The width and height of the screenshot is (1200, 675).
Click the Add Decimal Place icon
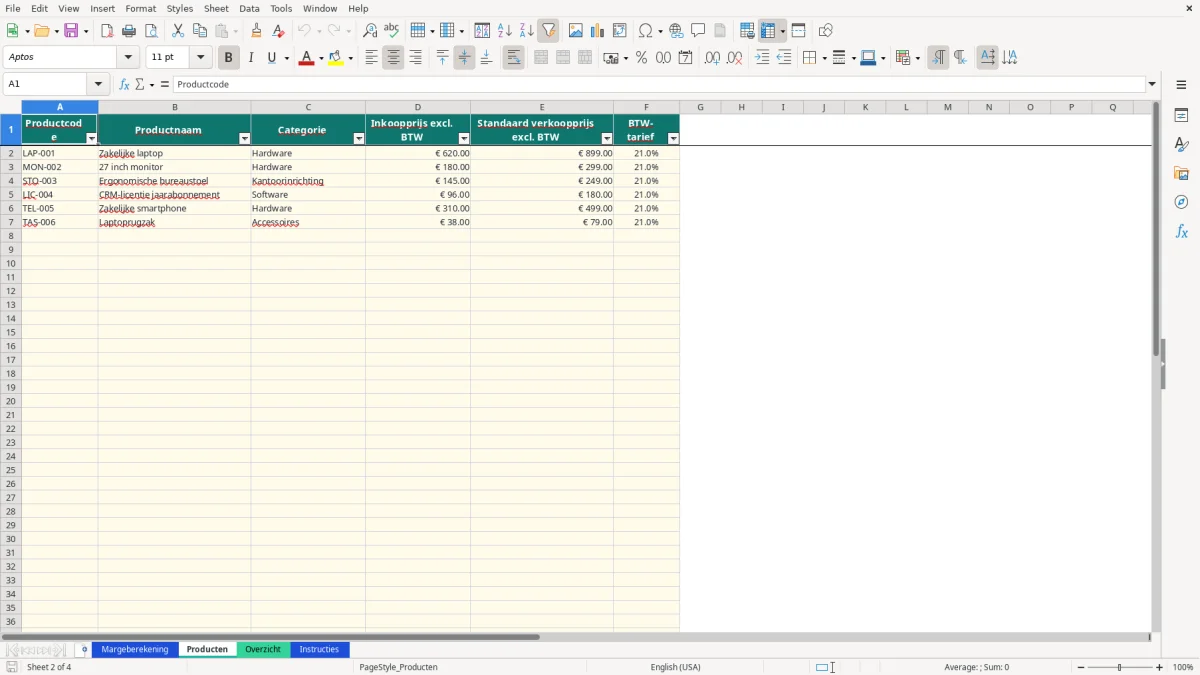[x=713, y=58]
